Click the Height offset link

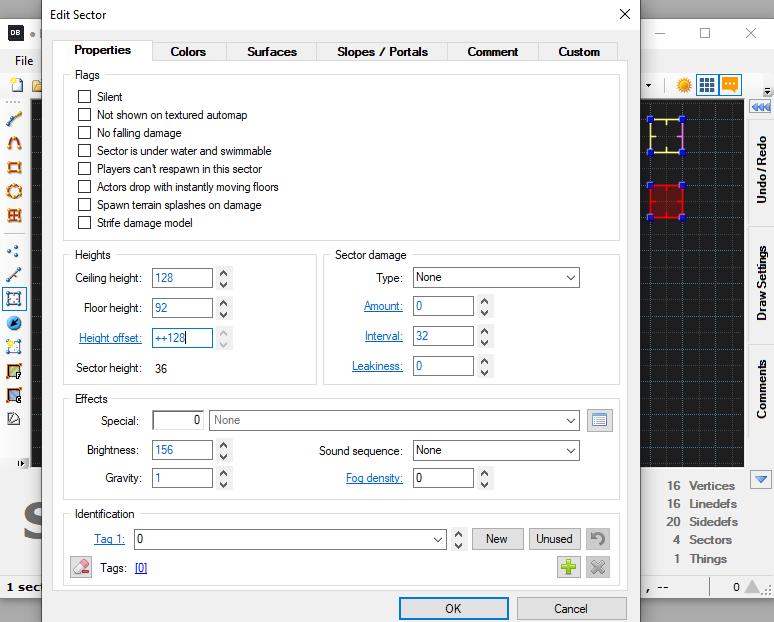click(110, 338)
